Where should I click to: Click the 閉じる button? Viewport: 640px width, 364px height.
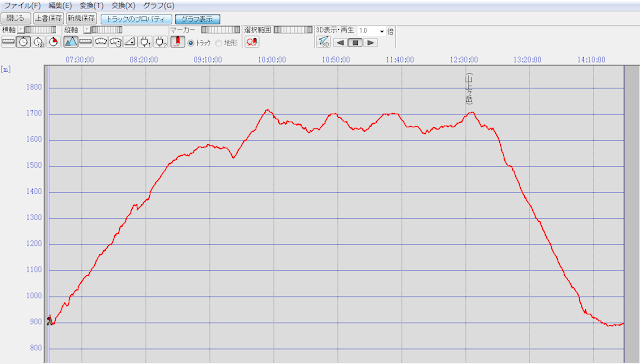tap(16, 19)
